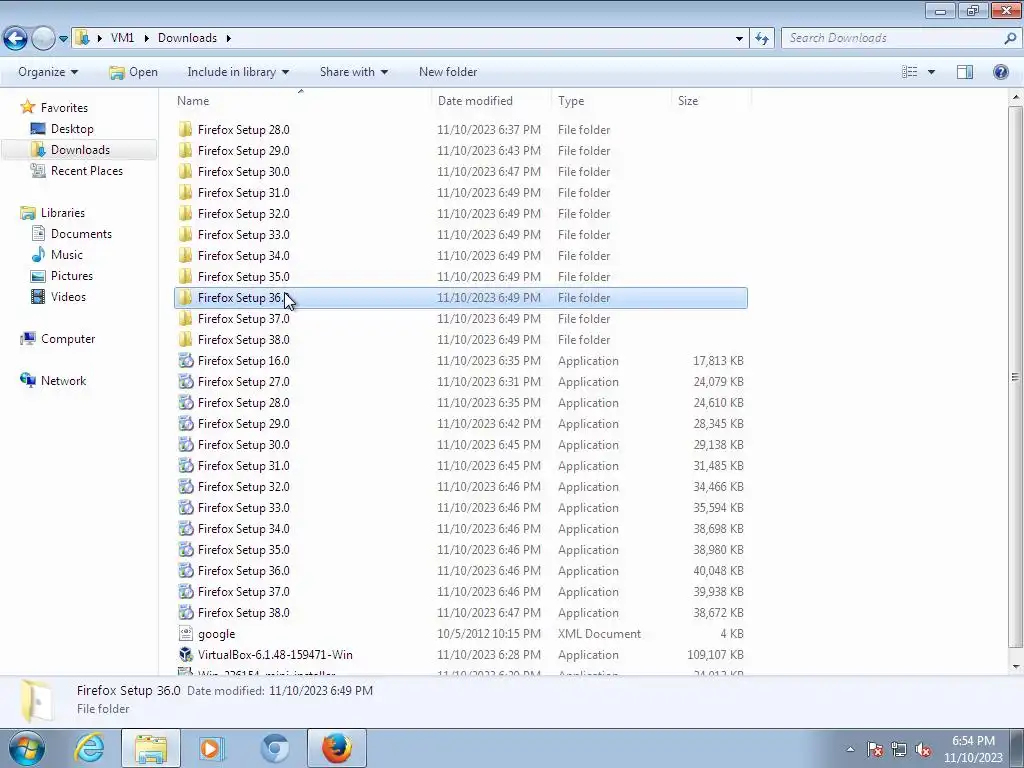Open Desktop in Favorites

pos(72,129)
